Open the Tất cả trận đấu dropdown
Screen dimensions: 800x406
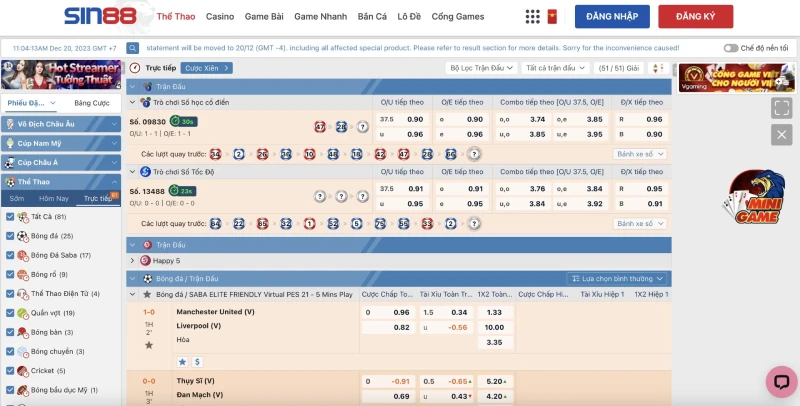click(x=555, y=68)
